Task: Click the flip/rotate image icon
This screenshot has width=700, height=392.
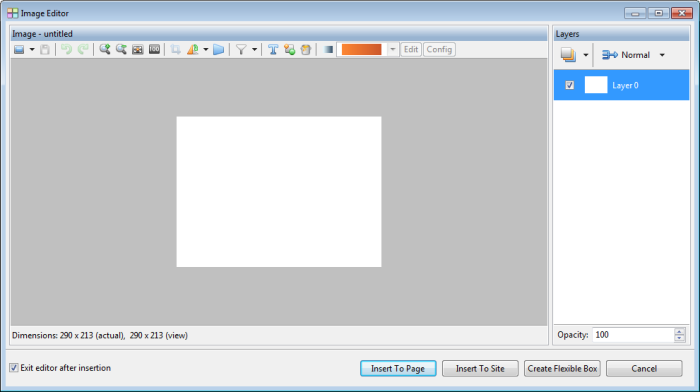Action: tap(193, 50)
